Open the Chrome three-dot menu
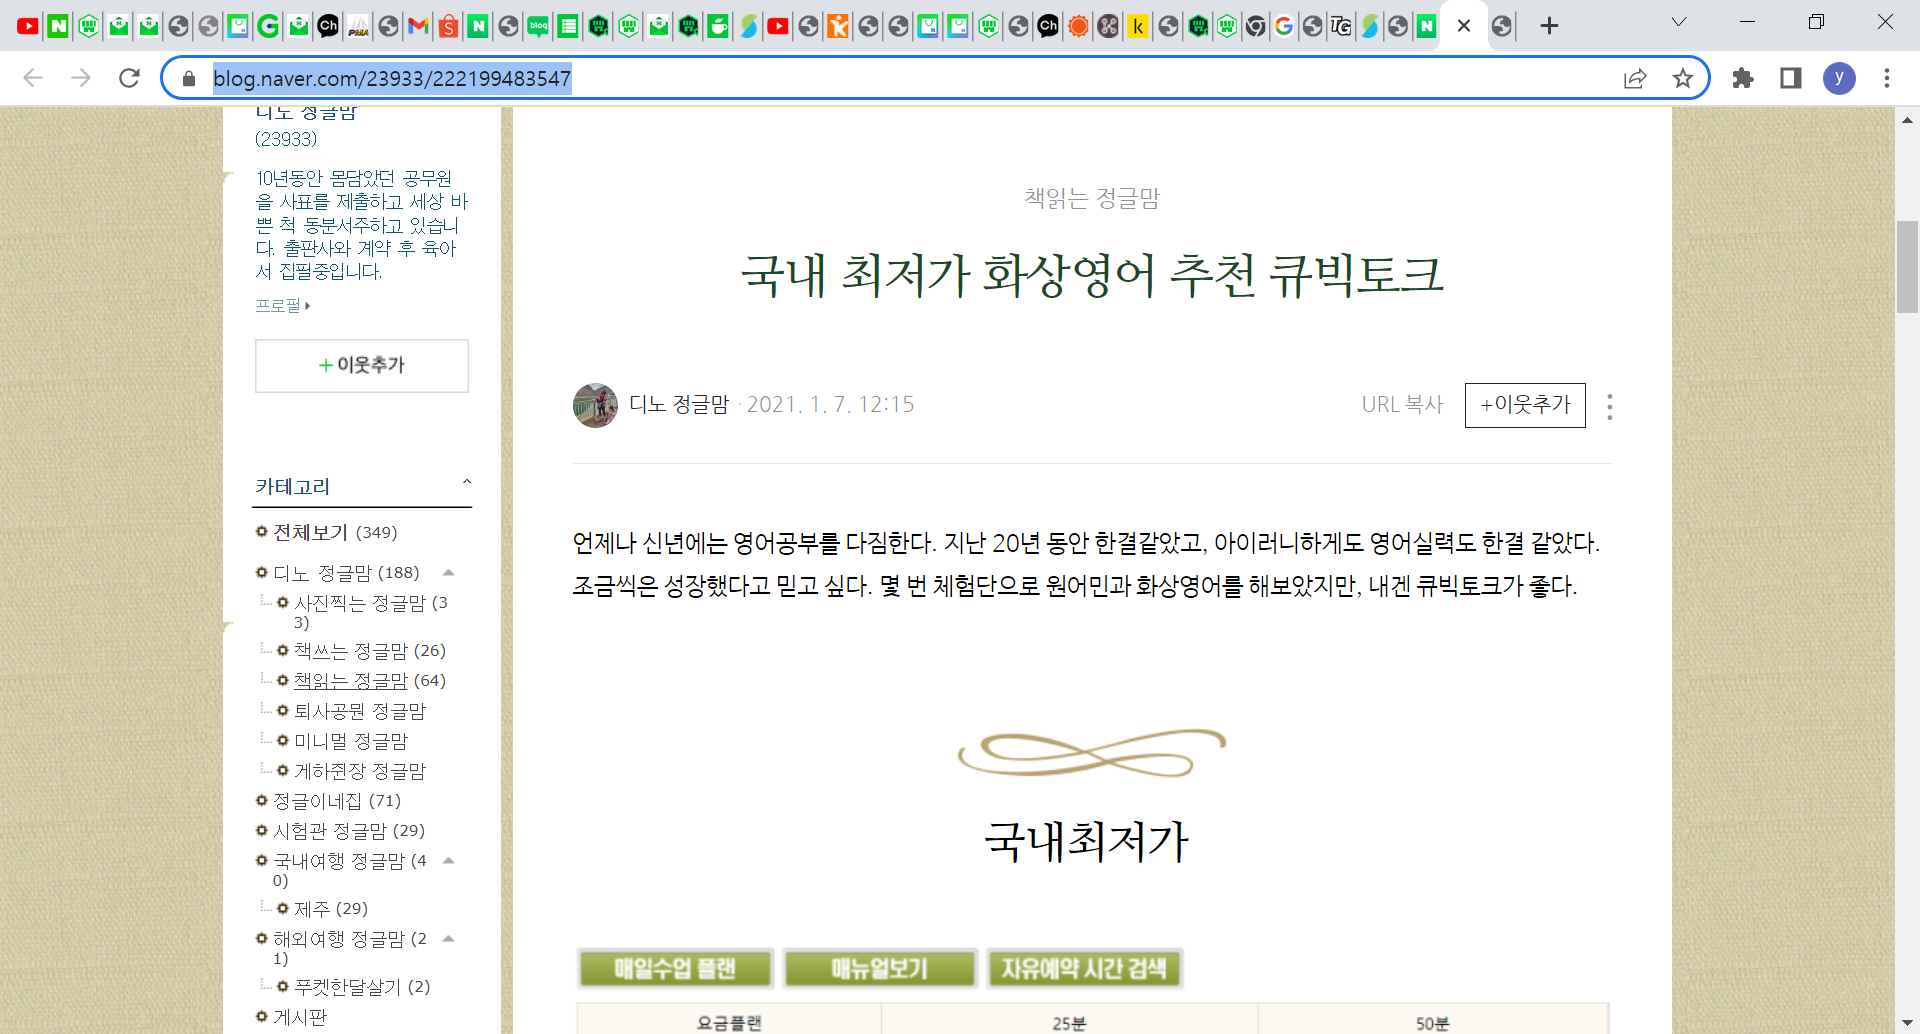The width and height of the screenshot is (1920, 1034). [1887, 78]
